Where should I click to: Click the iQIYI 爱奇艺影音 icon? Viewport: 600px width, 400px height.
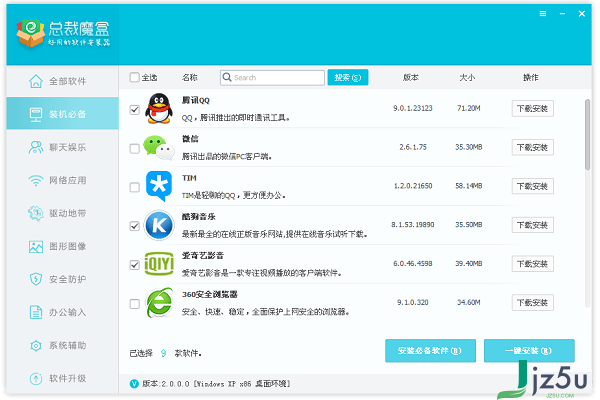pyautogui.click(x=158, y=264)
